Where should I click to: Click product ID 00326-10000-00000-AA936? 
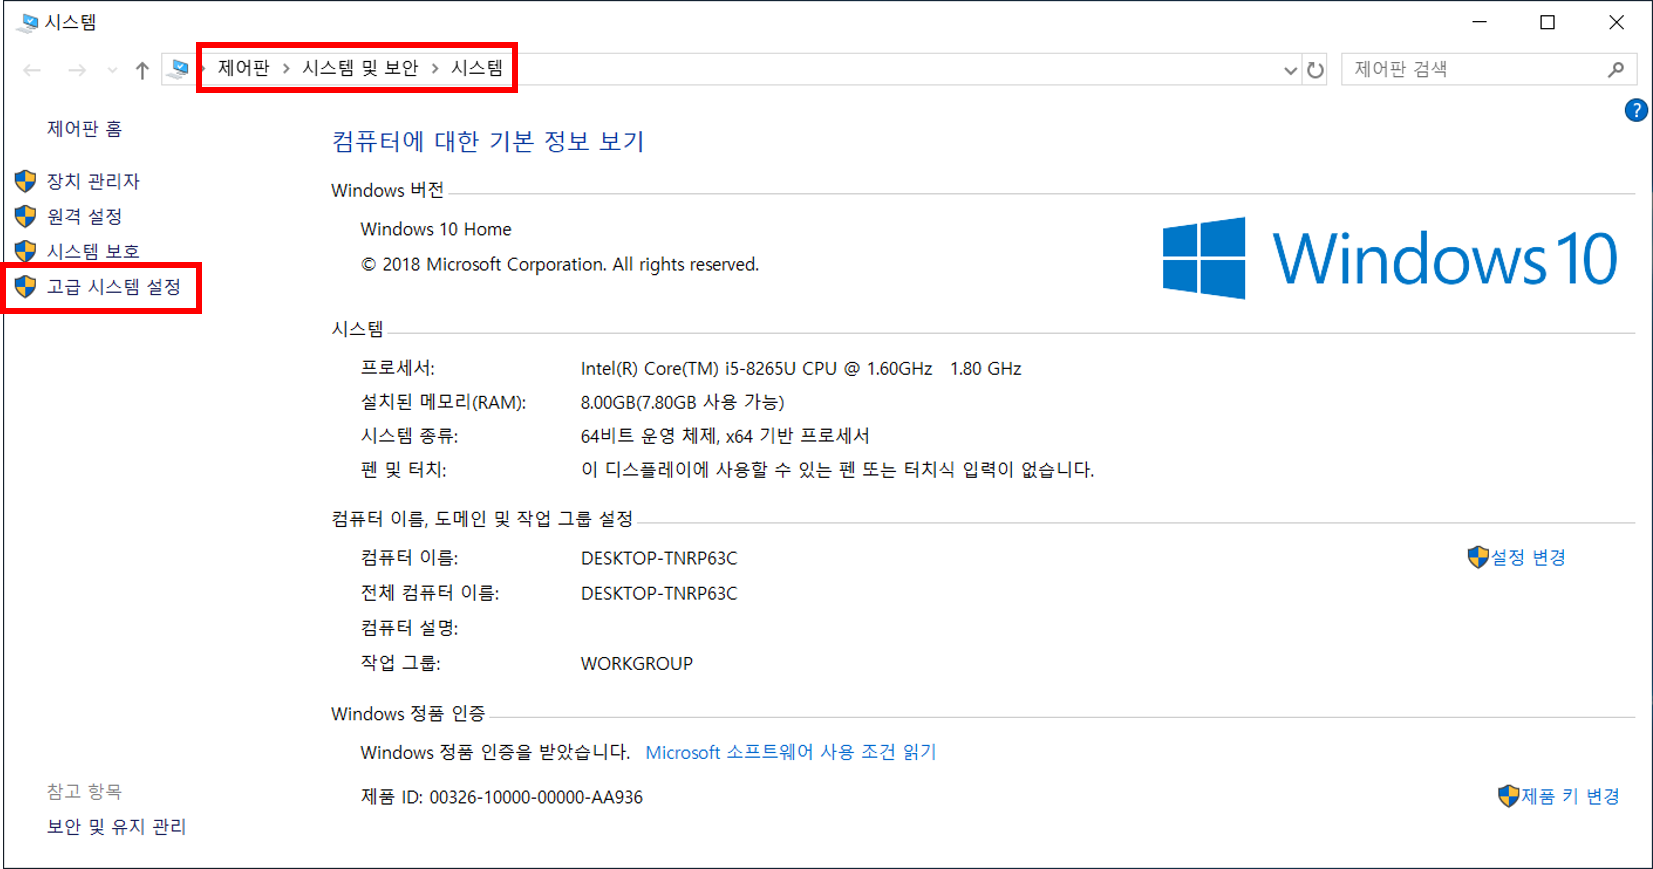[536, 797]
